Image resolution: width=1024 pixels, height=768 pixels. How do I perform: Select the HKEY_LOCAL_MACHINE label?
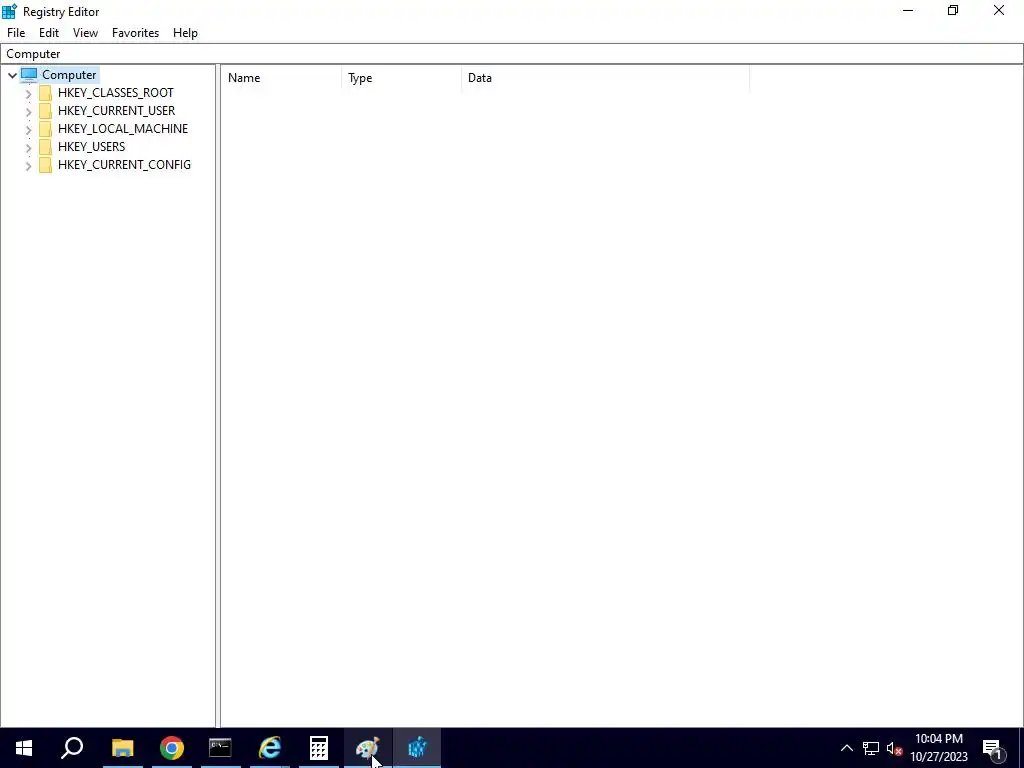click(123, 129)
